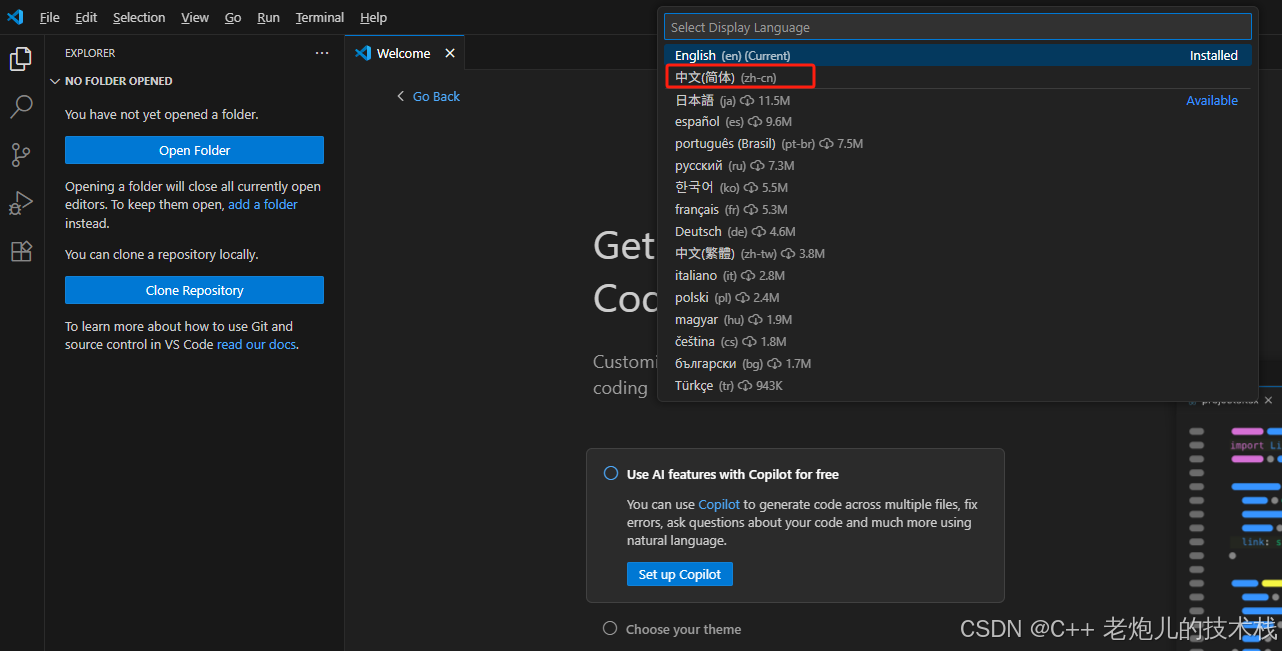Select the Choose your theme step radio
This screenshot has width=1282, height=651.
(610, 629)
